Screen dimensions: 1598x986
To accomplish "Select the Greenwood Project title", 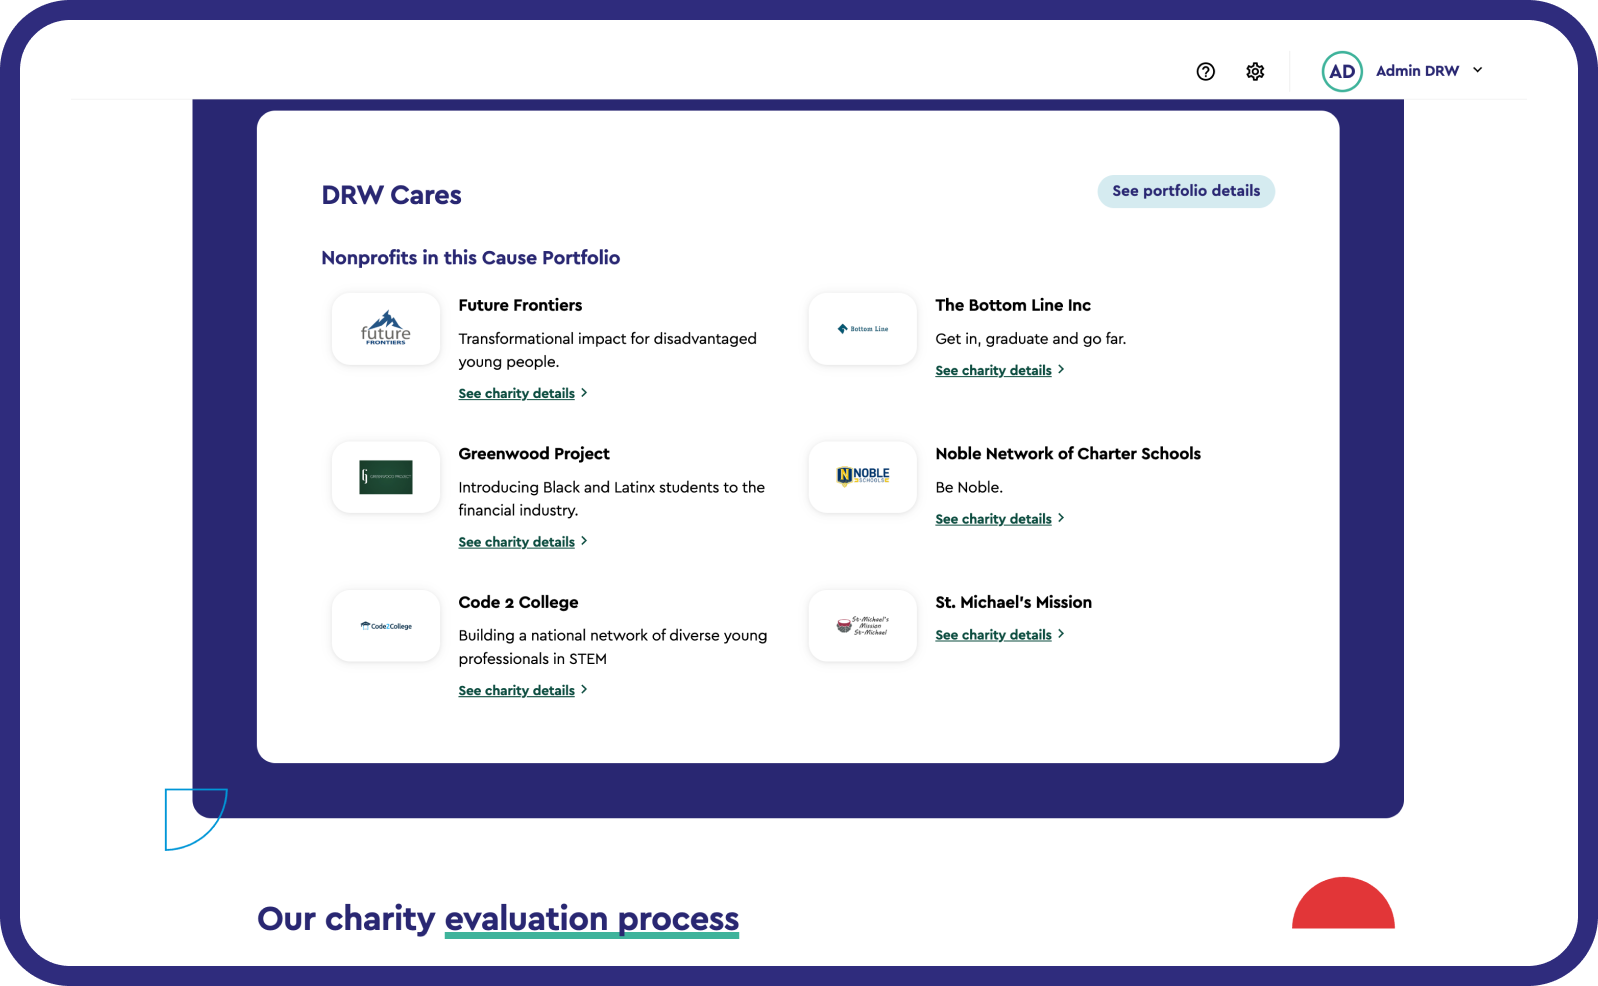I will coord(534,454).
